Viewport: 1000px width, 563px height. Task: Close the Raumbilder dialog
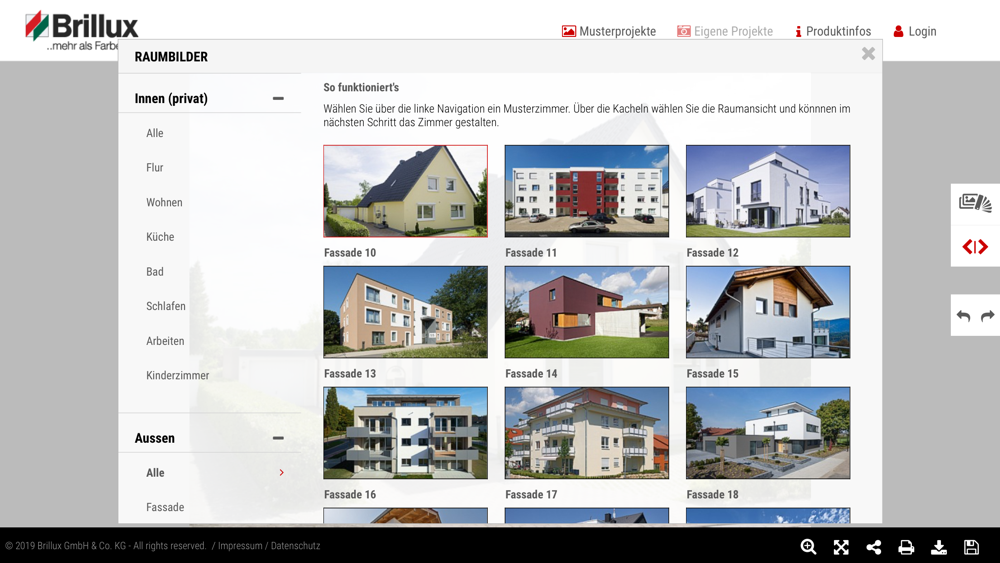(868, 54)
